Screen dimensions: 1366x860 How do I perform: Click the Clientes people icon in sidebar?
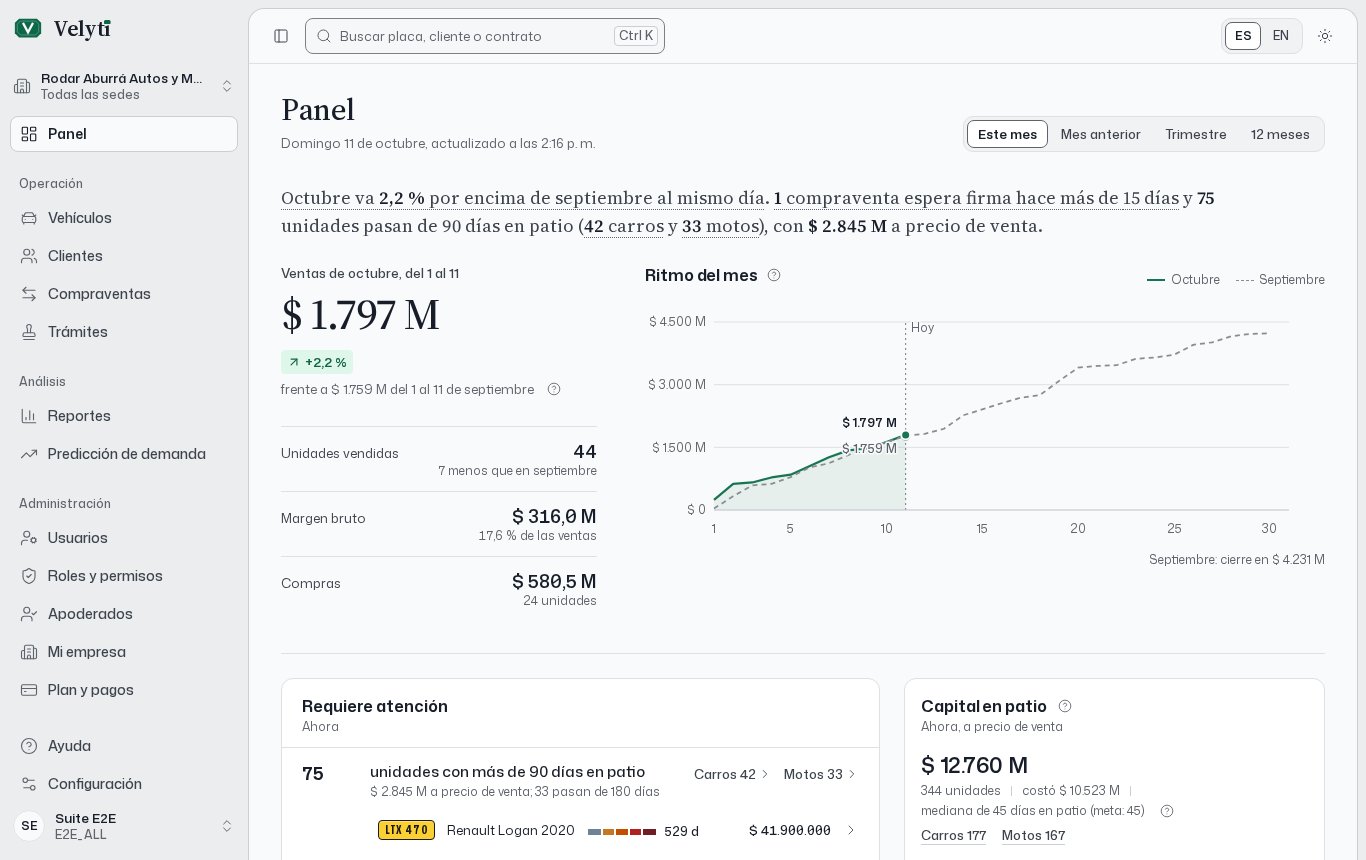29,256
